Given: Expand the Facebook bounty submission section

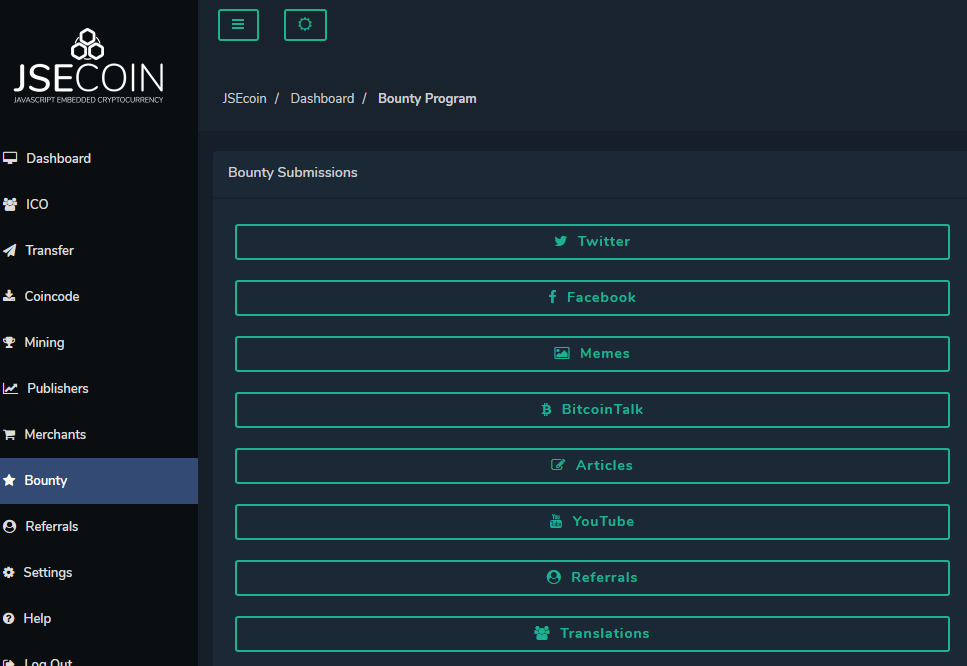Looking at the screenshot, I should [592, 298].
